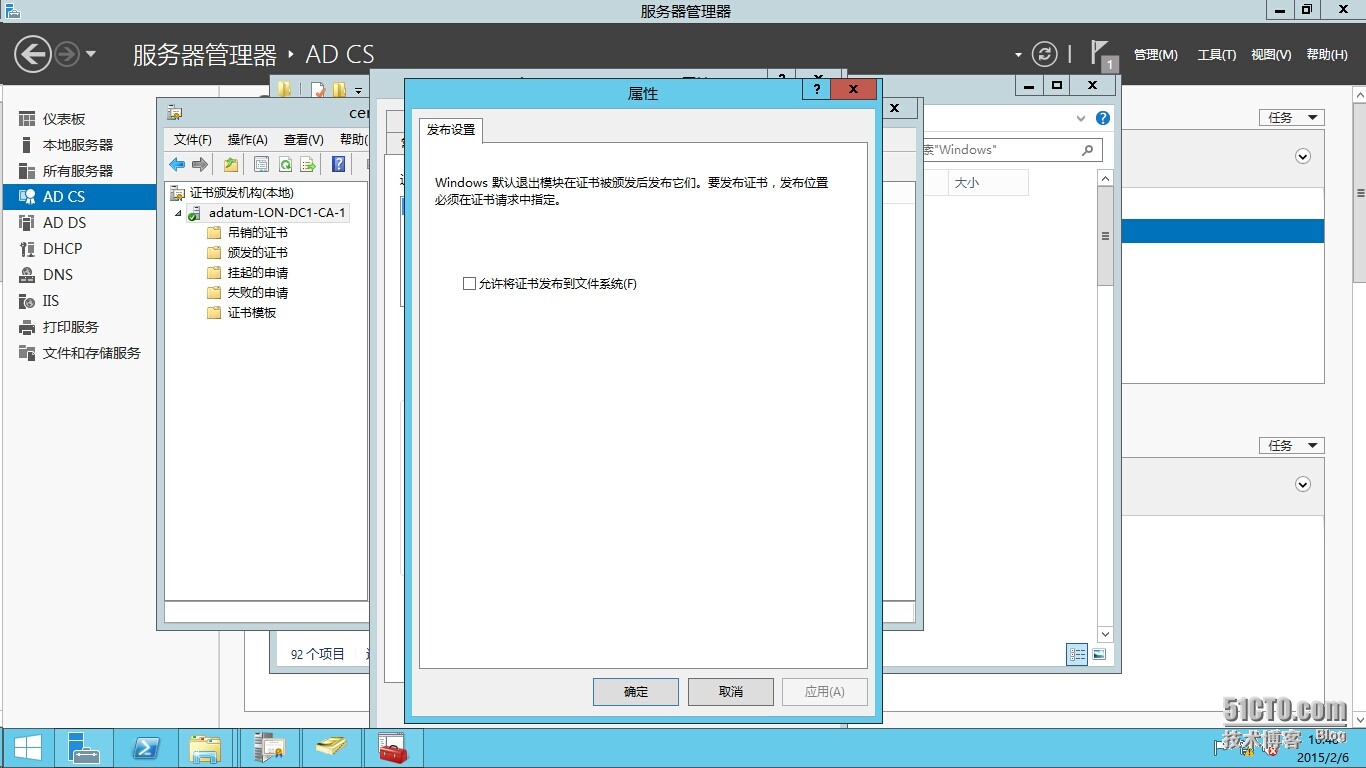Viewport: 1366px width, 768px height.
Task: Open the 颁发的证书 folder
Action: [x=257, y=253]
